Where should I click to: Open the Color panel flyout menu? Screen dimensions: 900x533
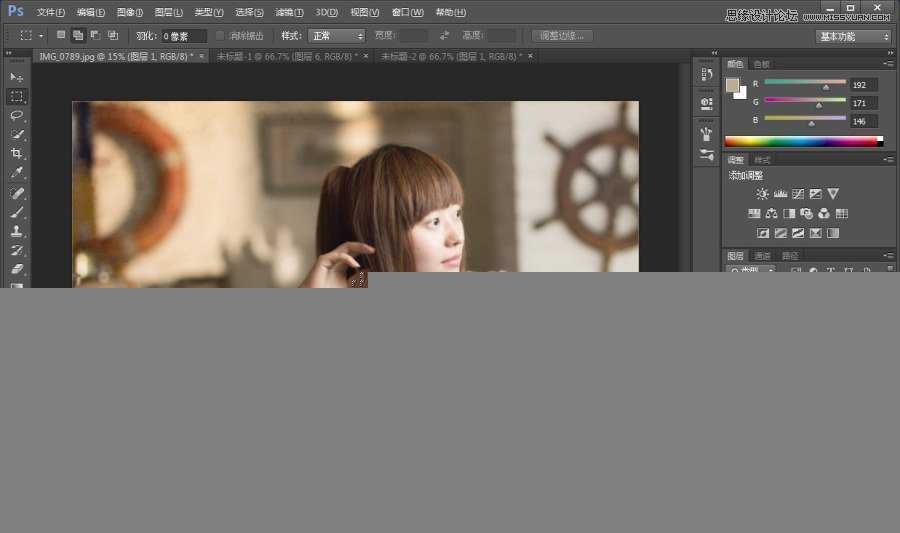[x=889, y=64]
